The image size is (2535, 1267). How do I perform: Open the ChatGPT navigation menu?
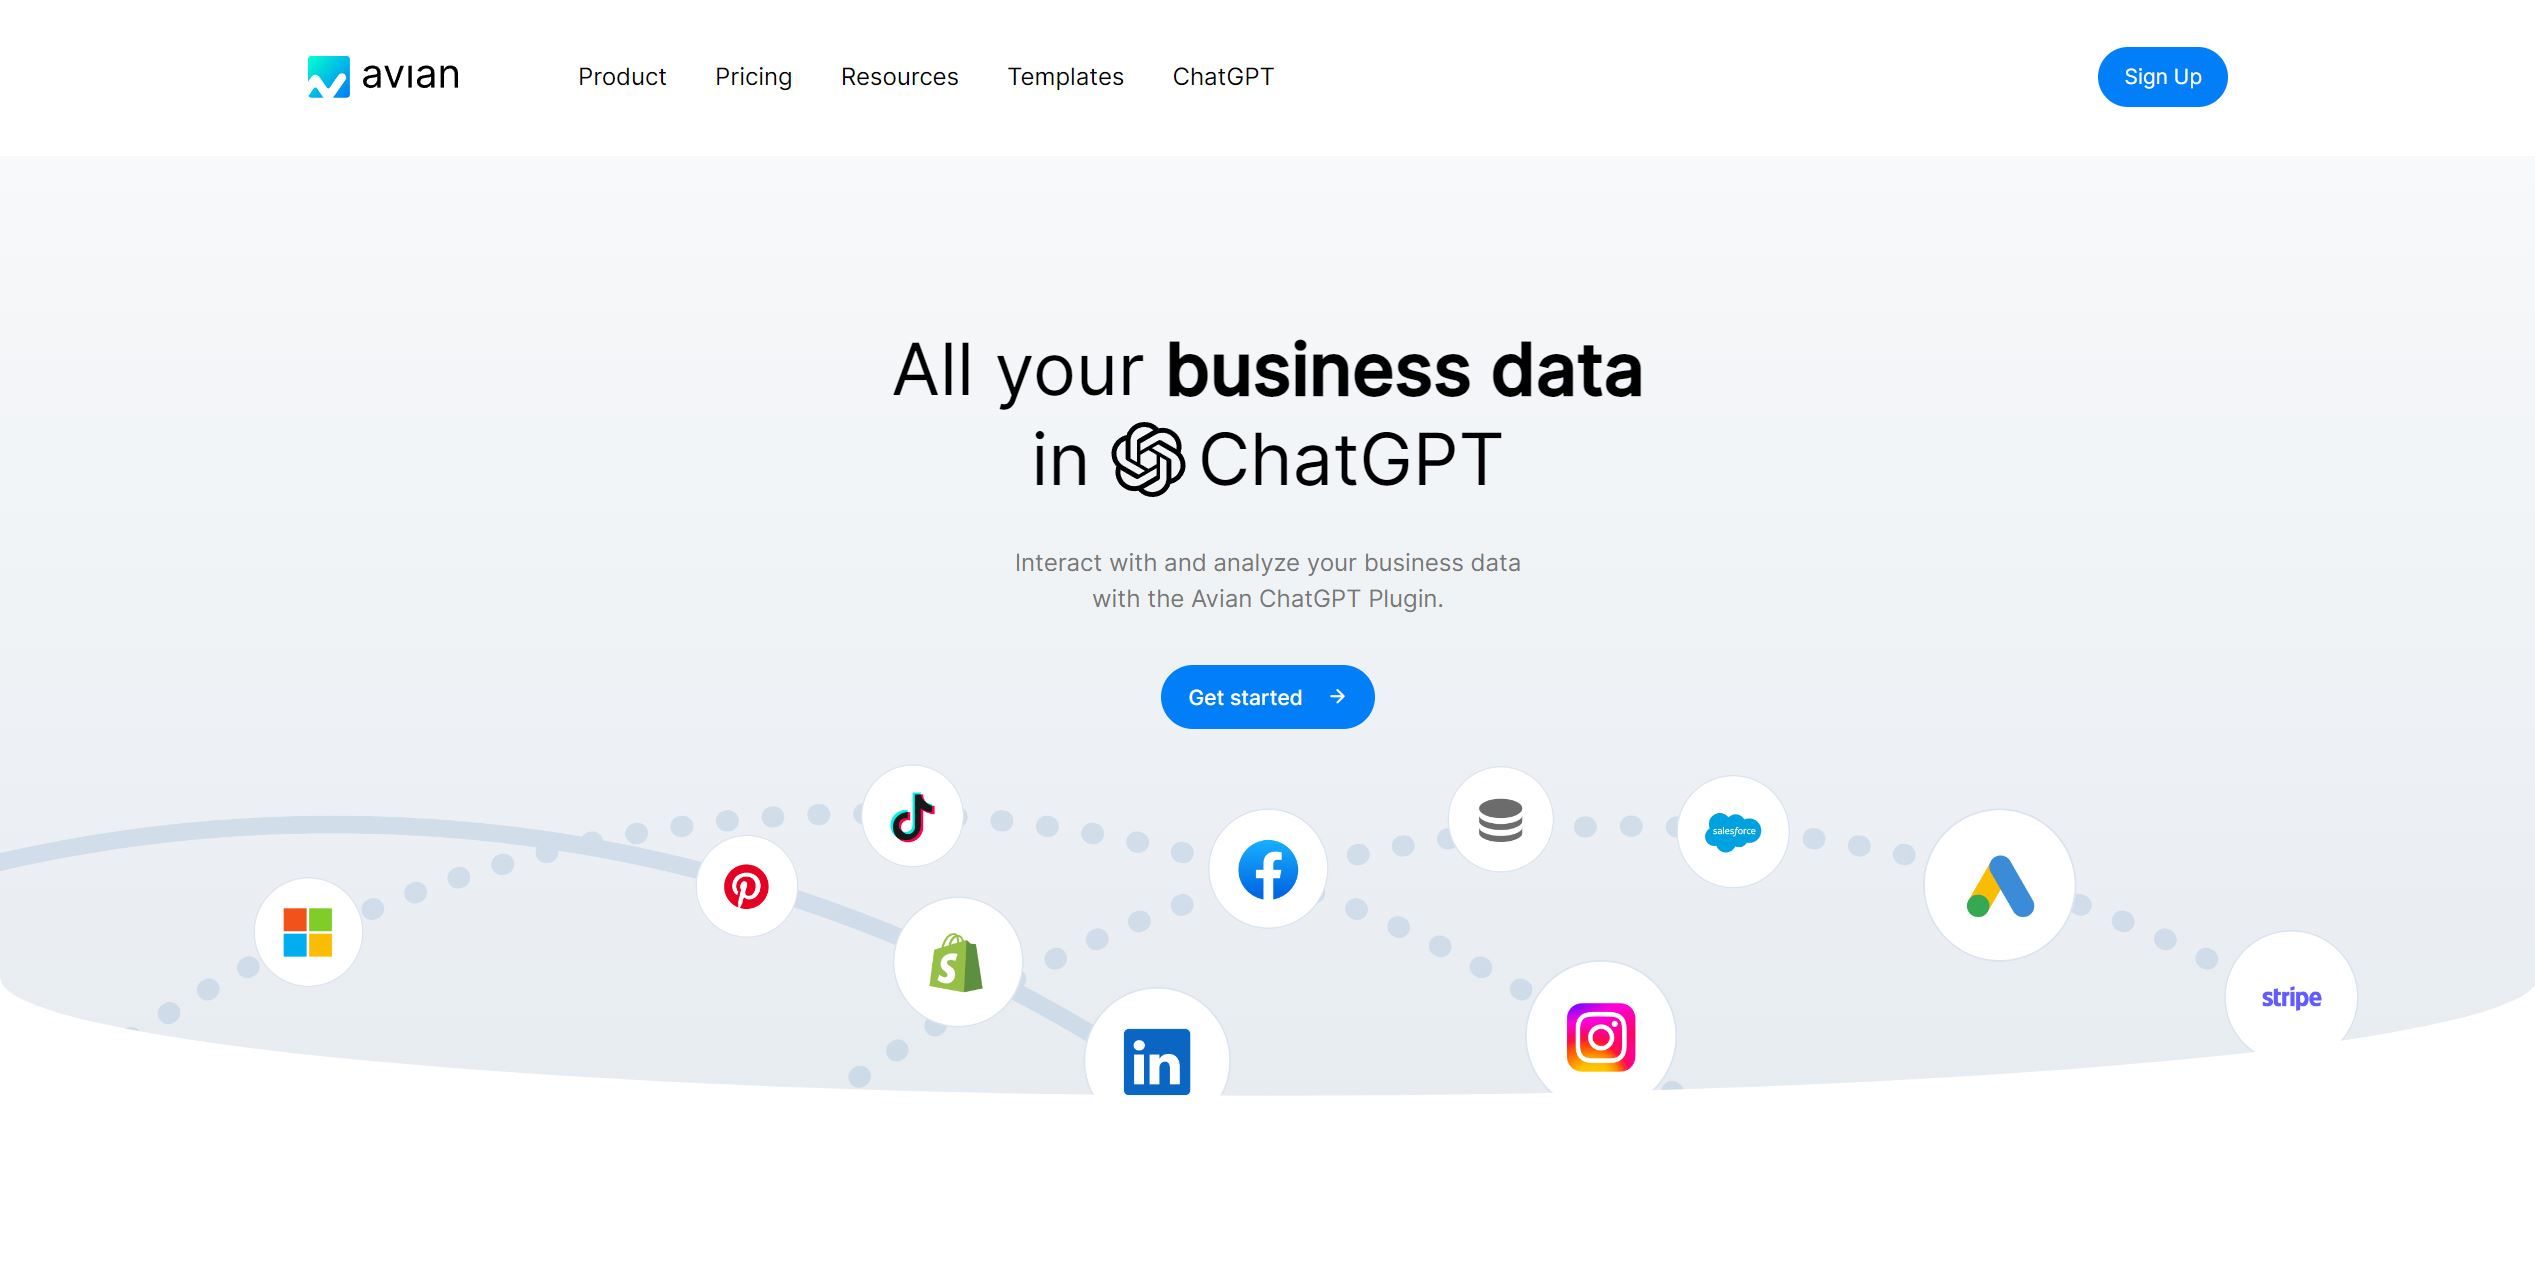point(1222,78)
